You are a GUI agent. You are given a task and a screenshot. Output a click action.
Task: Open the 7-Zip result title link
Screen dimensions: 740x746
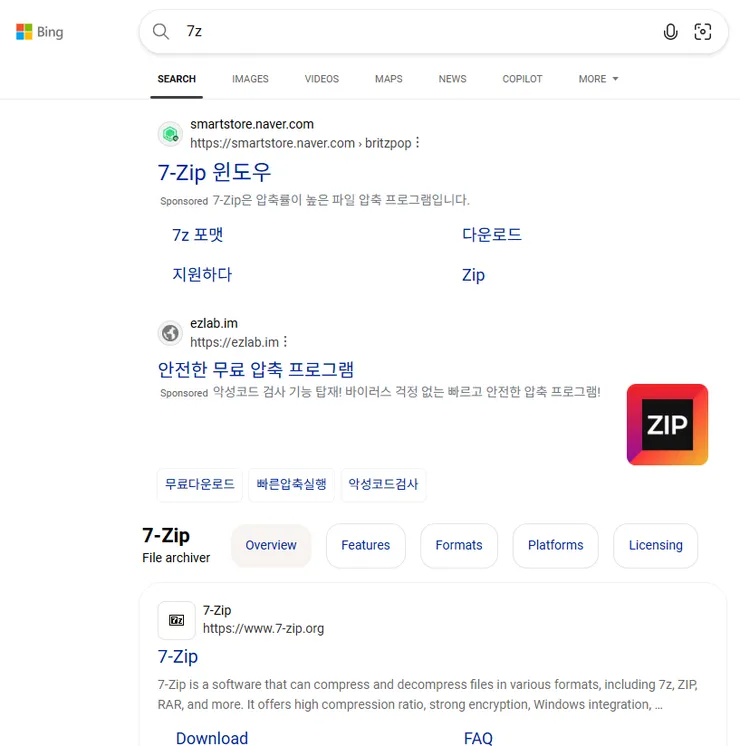pyautogui.click(x=178, y=657)
